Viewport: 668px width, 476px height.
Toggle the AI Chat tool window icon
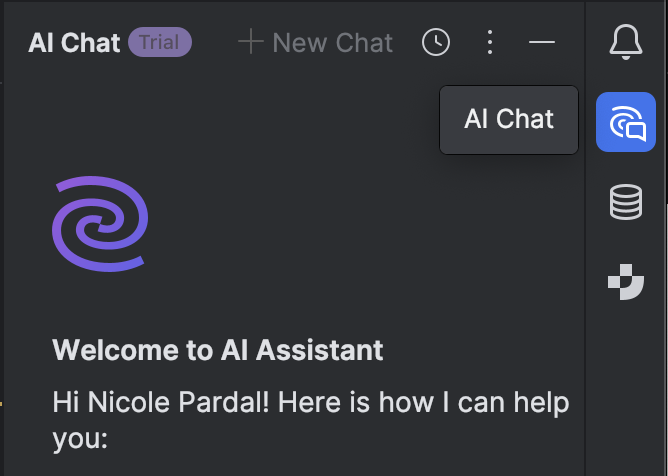(626, 123)
